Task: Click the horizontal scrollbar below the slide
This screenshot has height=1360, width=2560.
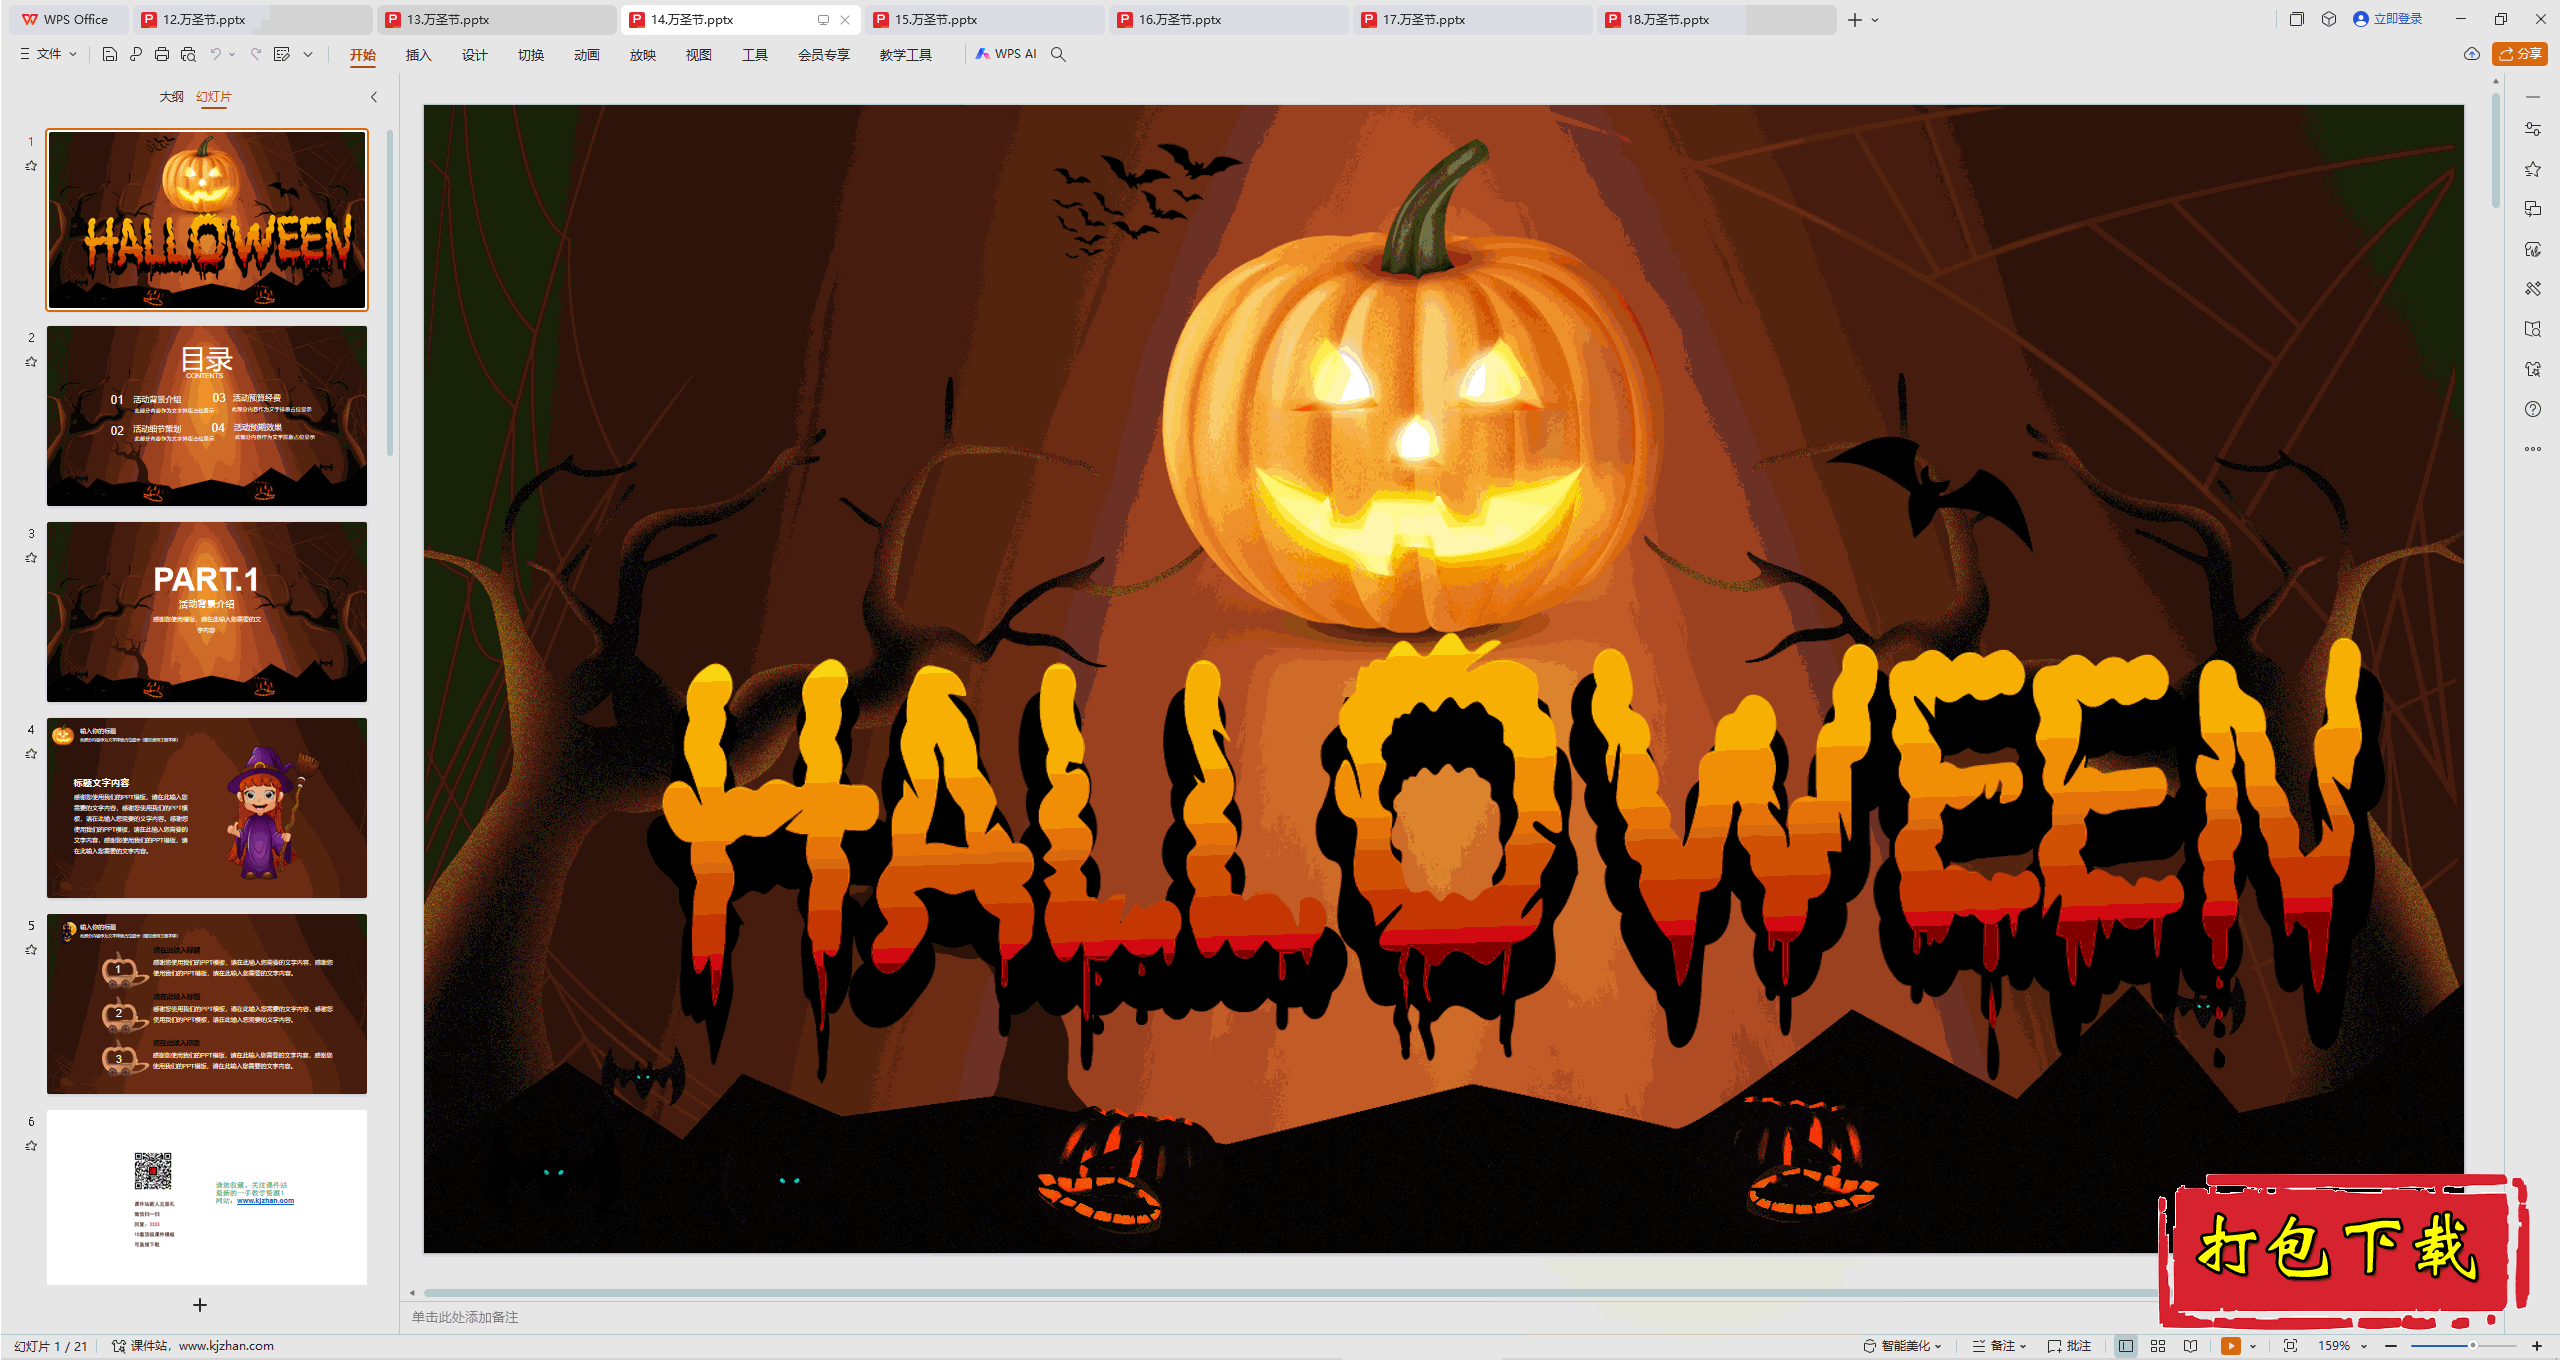Action: (1290, 1293)
